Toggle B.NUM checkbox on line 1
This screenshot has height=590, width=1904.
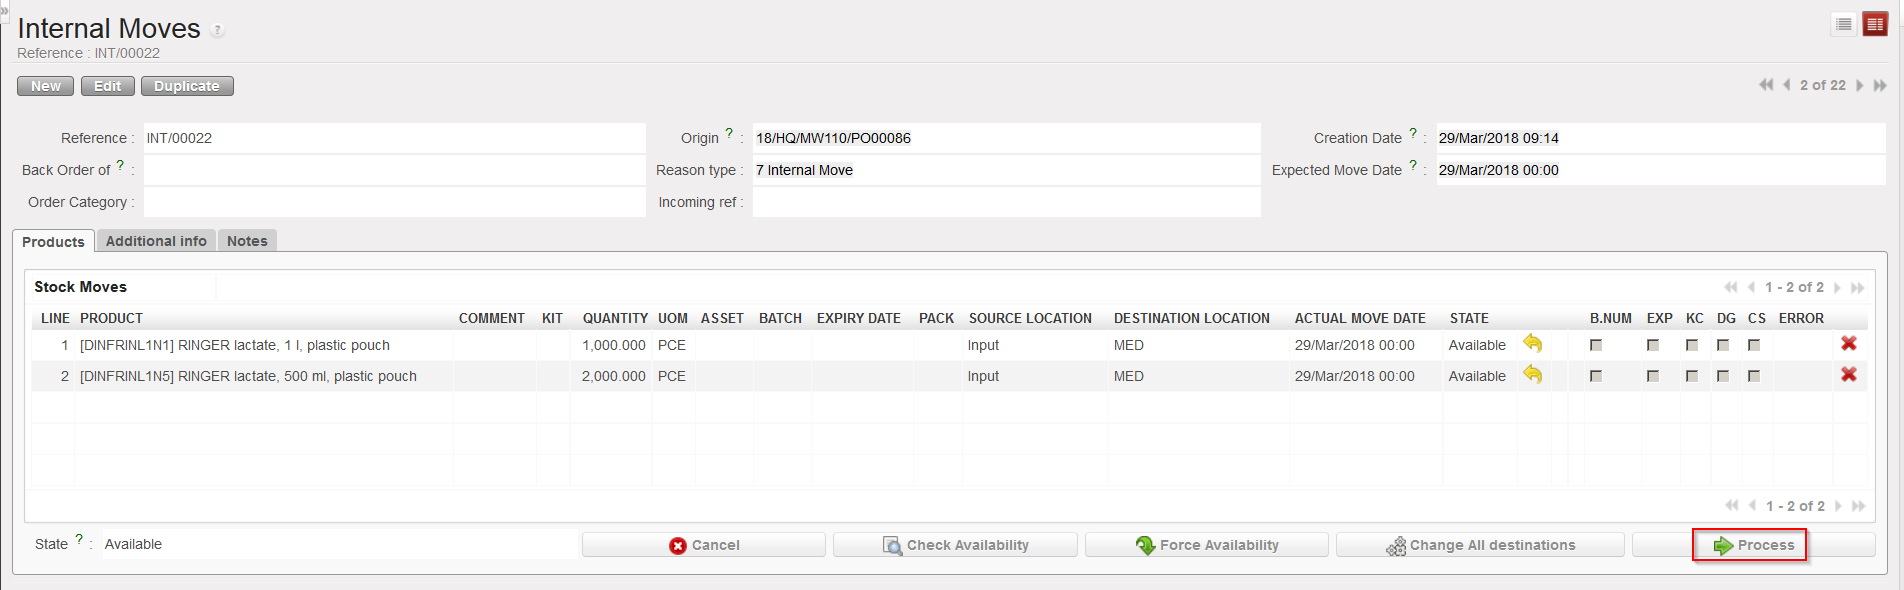click(1596, 345)
